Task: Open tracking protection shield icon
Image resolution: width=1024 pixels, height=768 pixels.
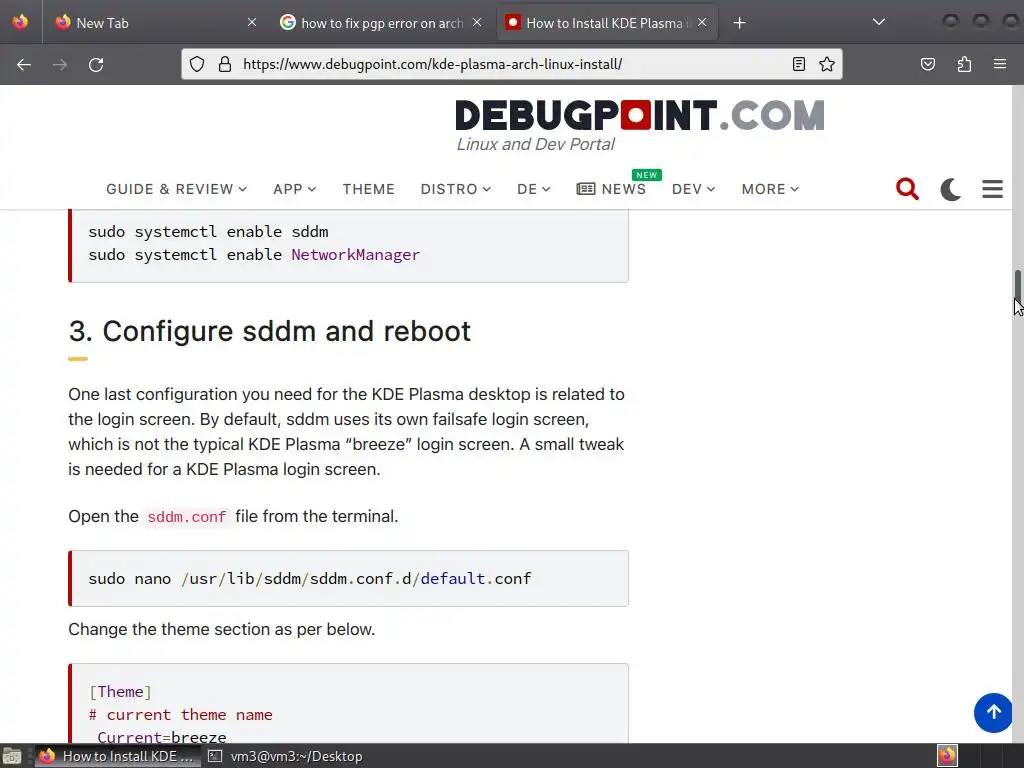Action: [197, 64]
